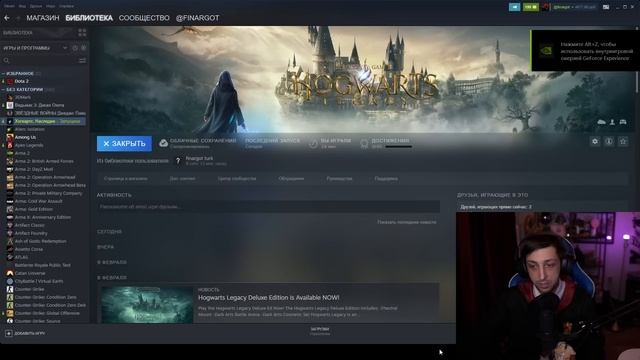Click the Counter-Strike: Condition Zero game icon
This screenshot has height=360, width=640.
(x=10, y=297)
